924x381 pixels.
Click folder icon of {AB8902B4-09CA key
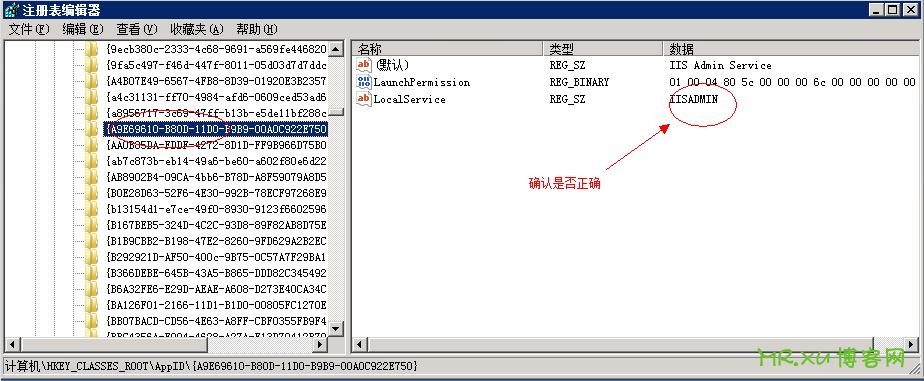91,177
